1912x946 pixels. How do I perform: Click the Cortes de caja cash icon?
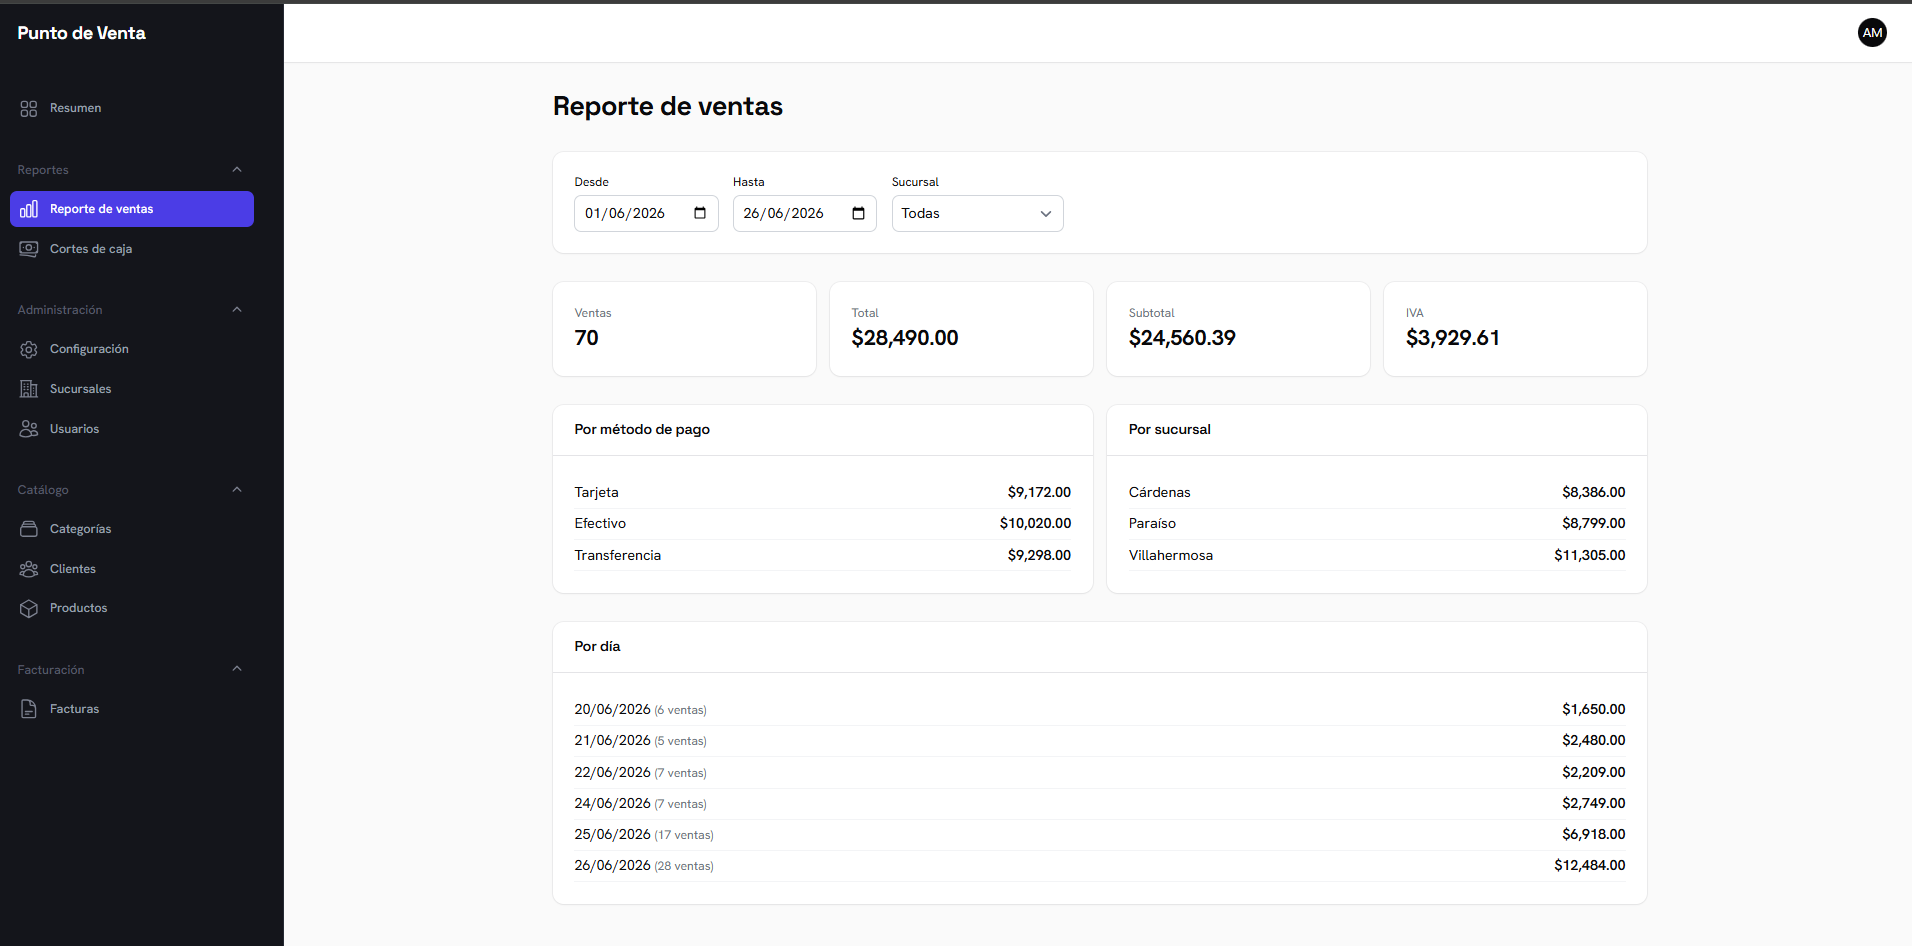[29, 249]
